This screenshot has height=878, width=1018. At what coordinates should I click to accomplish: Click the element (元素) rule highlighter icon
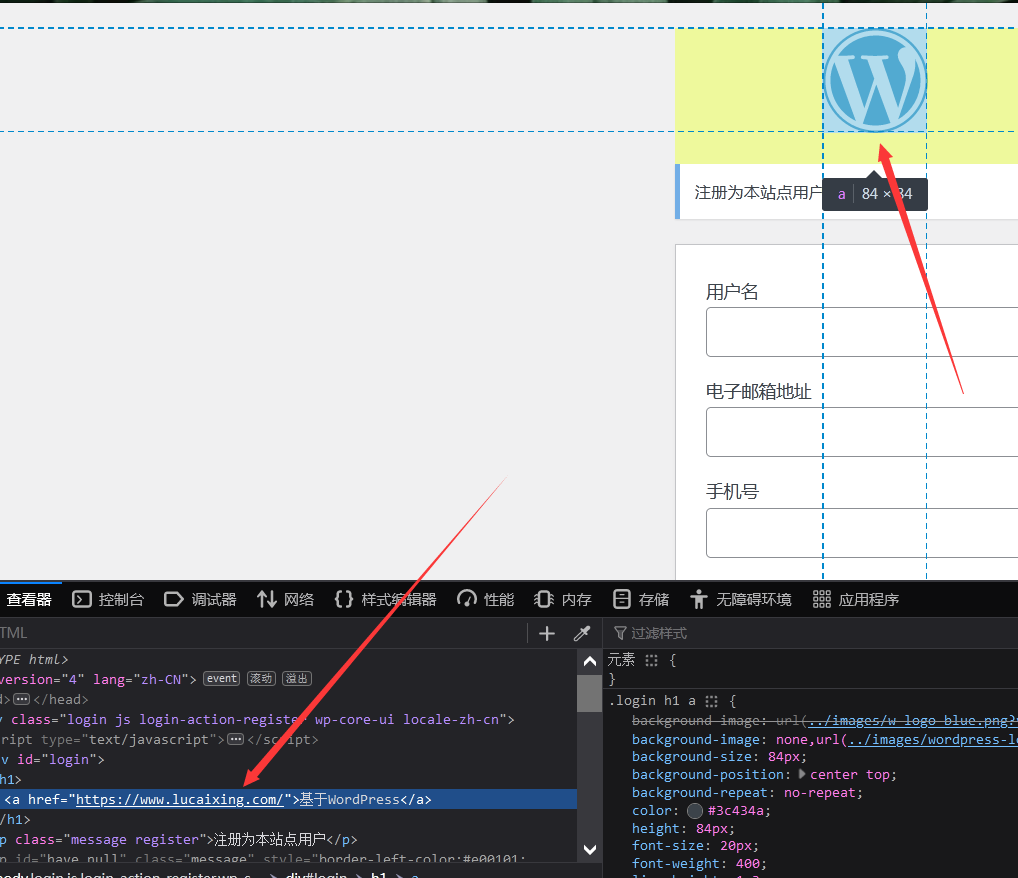click(x=651, y=660)
